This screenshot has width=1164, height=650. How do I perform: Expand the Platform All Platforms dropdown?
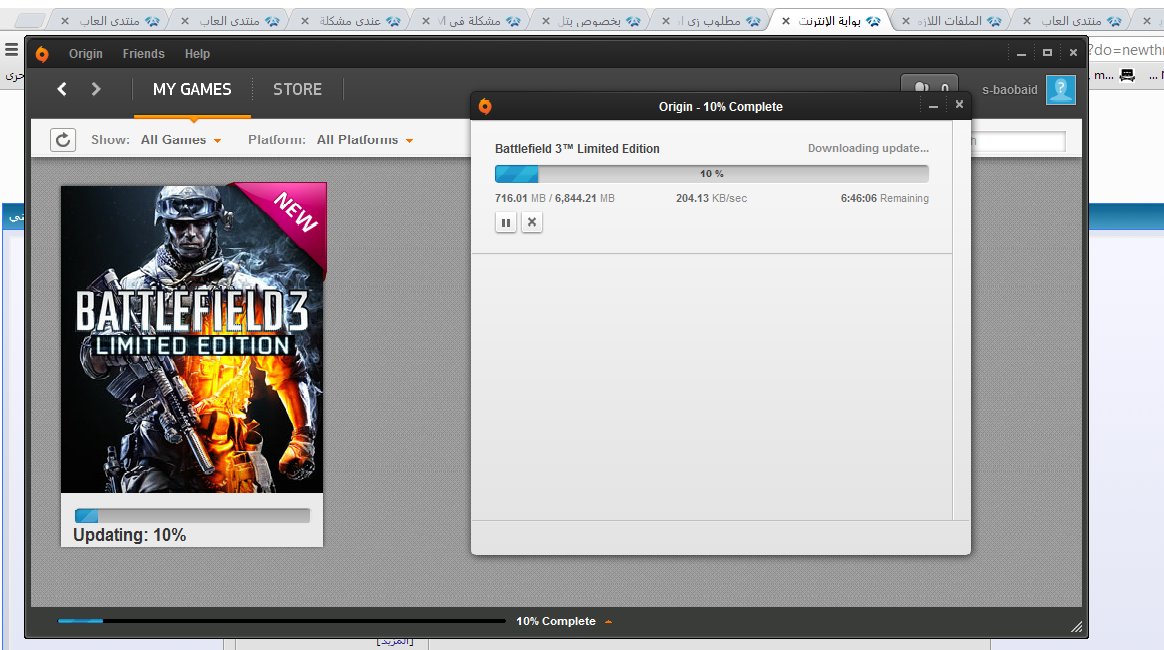364,139
